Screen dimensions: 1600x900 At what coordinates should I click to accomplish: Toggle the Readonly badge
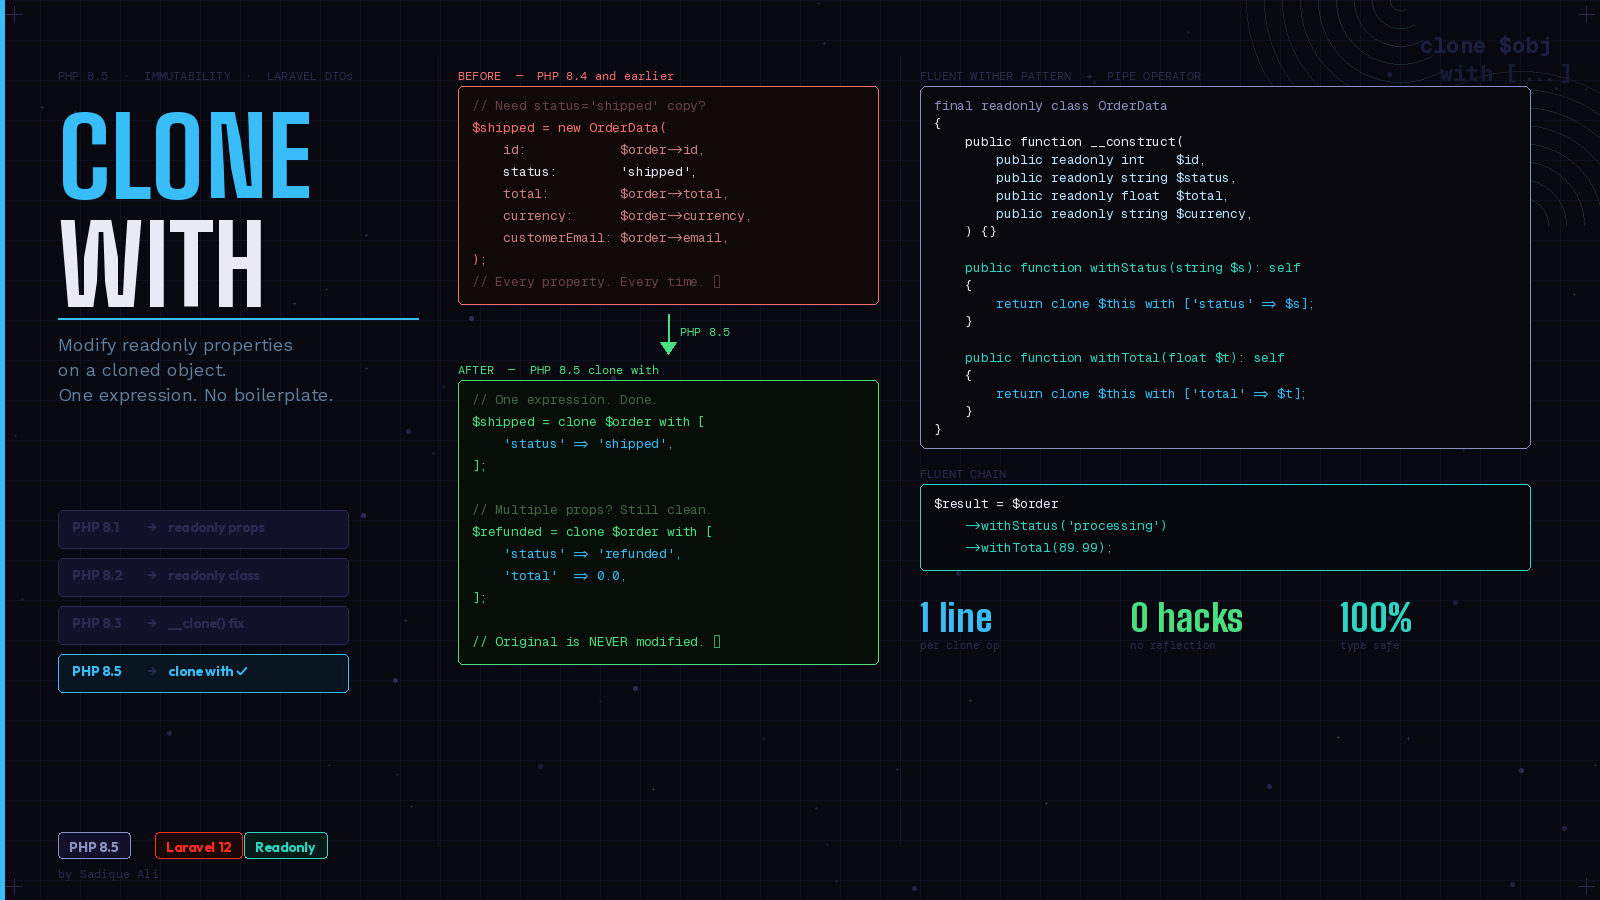[x=285, y=846]
